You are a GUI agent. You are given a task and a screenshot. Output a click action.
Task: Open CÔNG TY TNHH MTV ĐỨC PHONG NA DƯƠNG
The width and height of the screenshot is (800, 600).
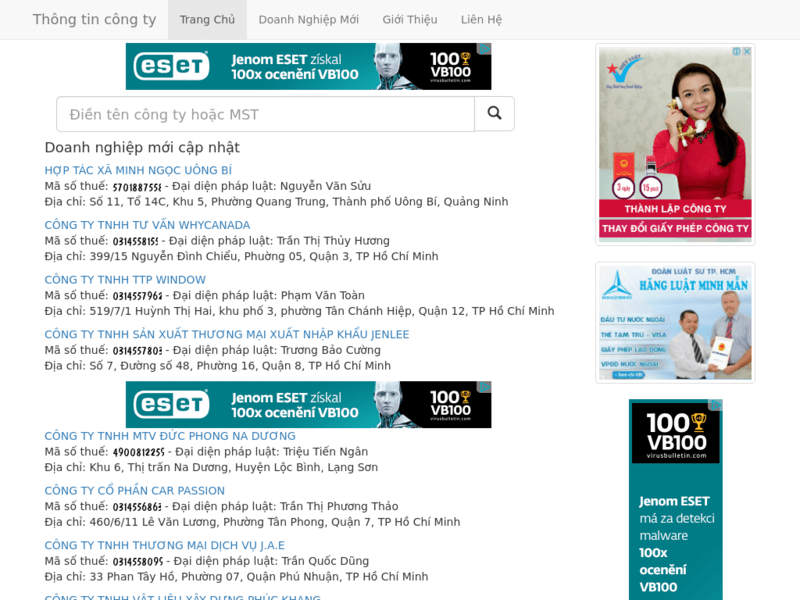click(x=170, y=436)
